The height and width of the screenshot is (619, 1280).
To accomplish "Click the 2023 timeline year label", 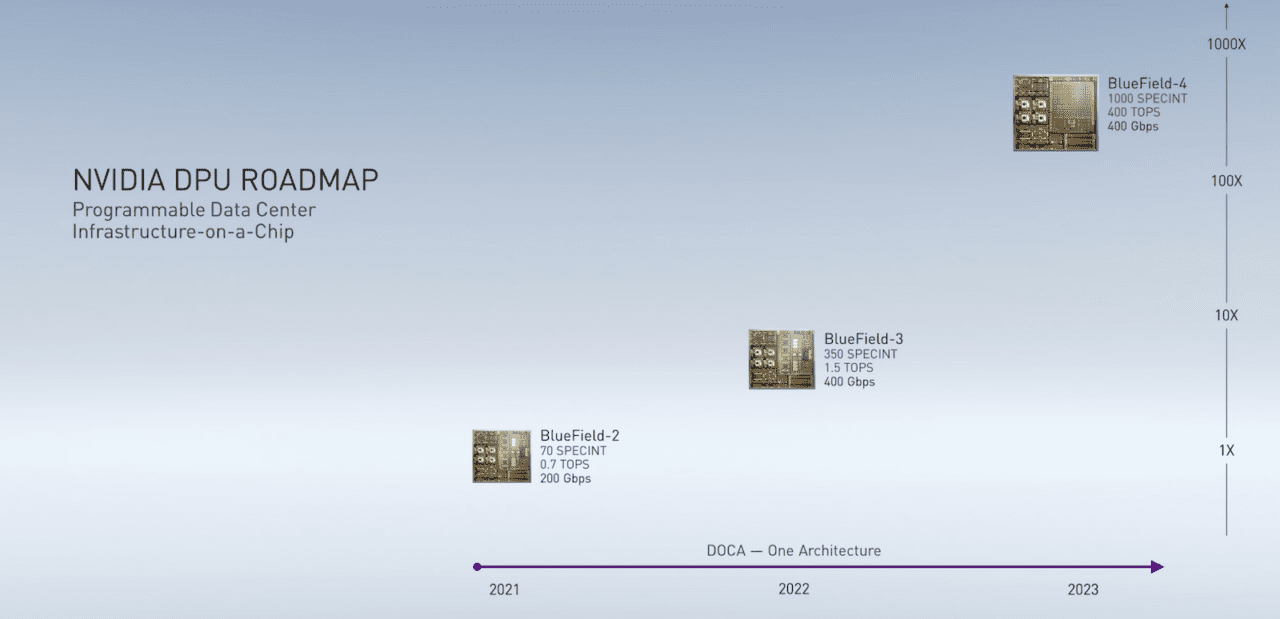I will (1082, 589).
